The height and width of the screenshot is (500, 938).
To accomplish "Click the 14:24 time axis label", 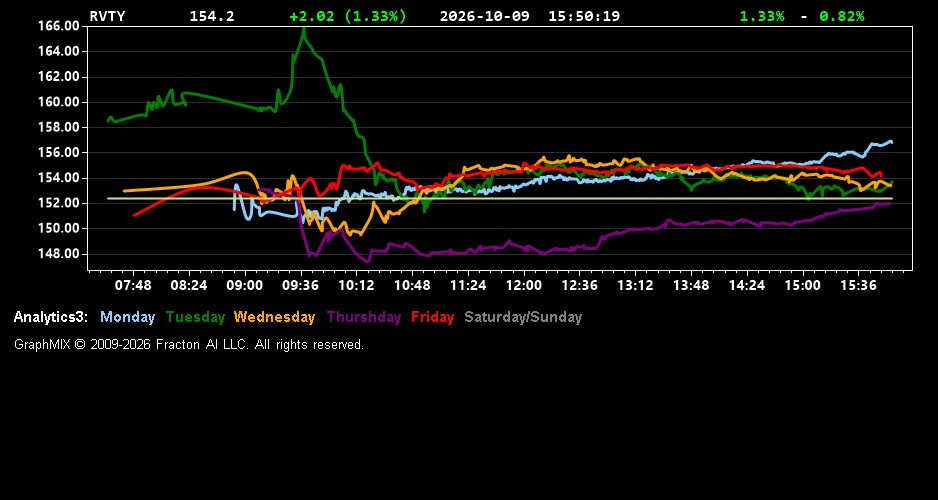I will [747, 286].
